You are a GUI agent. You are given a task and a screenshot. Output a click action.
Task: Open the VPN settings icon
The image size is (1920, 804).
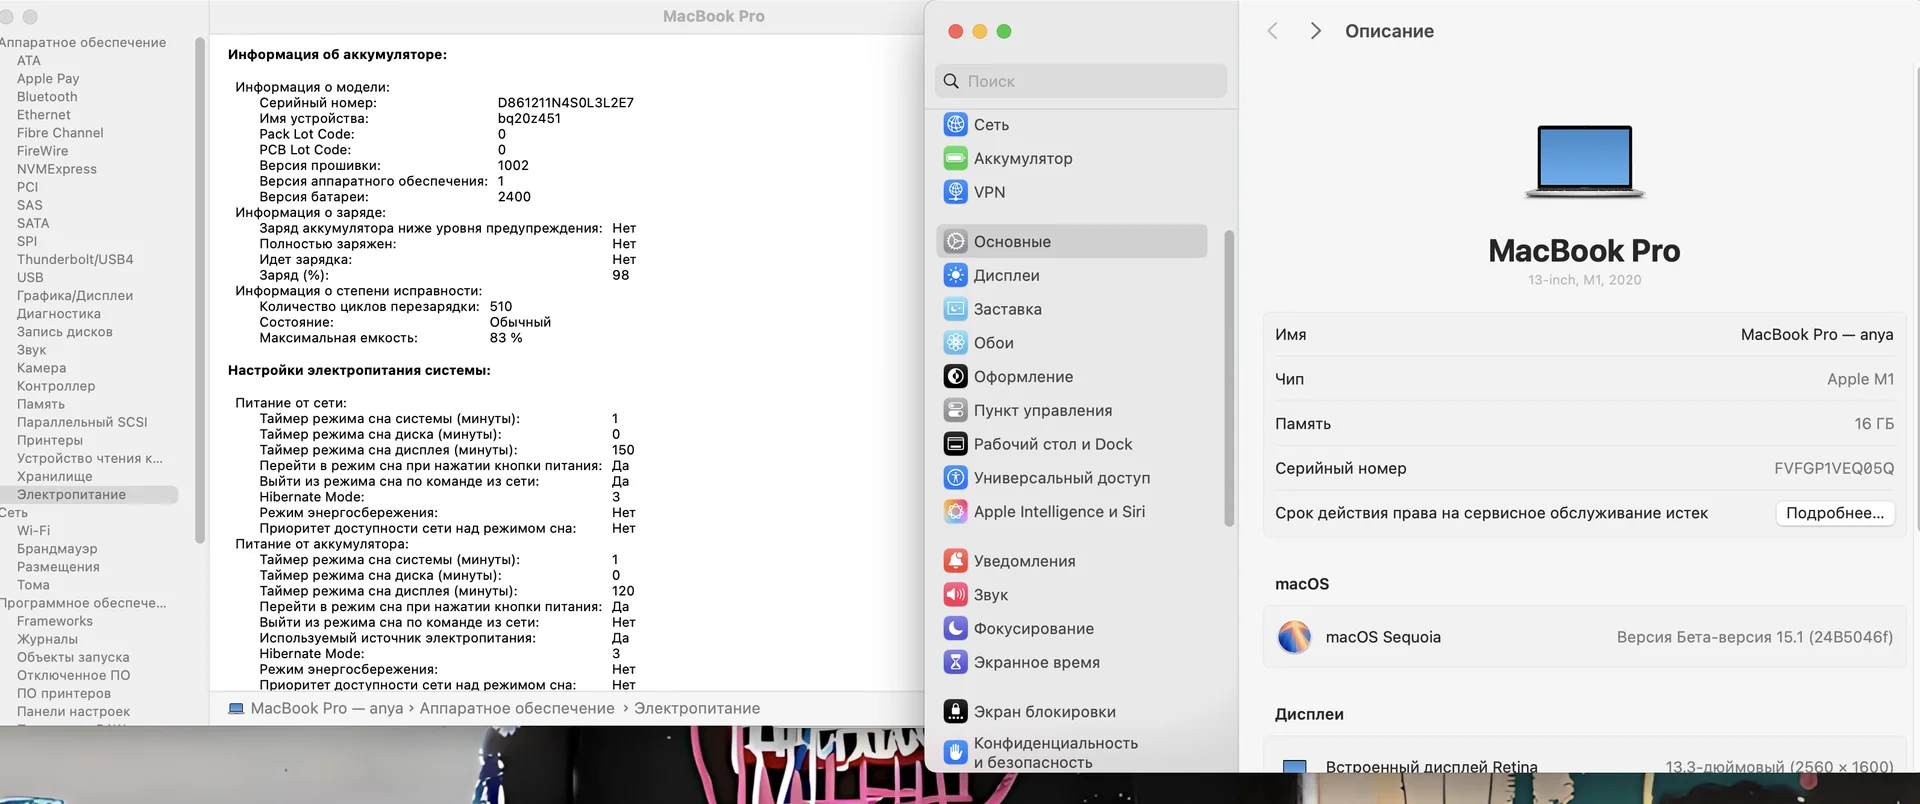pos(956,192)
